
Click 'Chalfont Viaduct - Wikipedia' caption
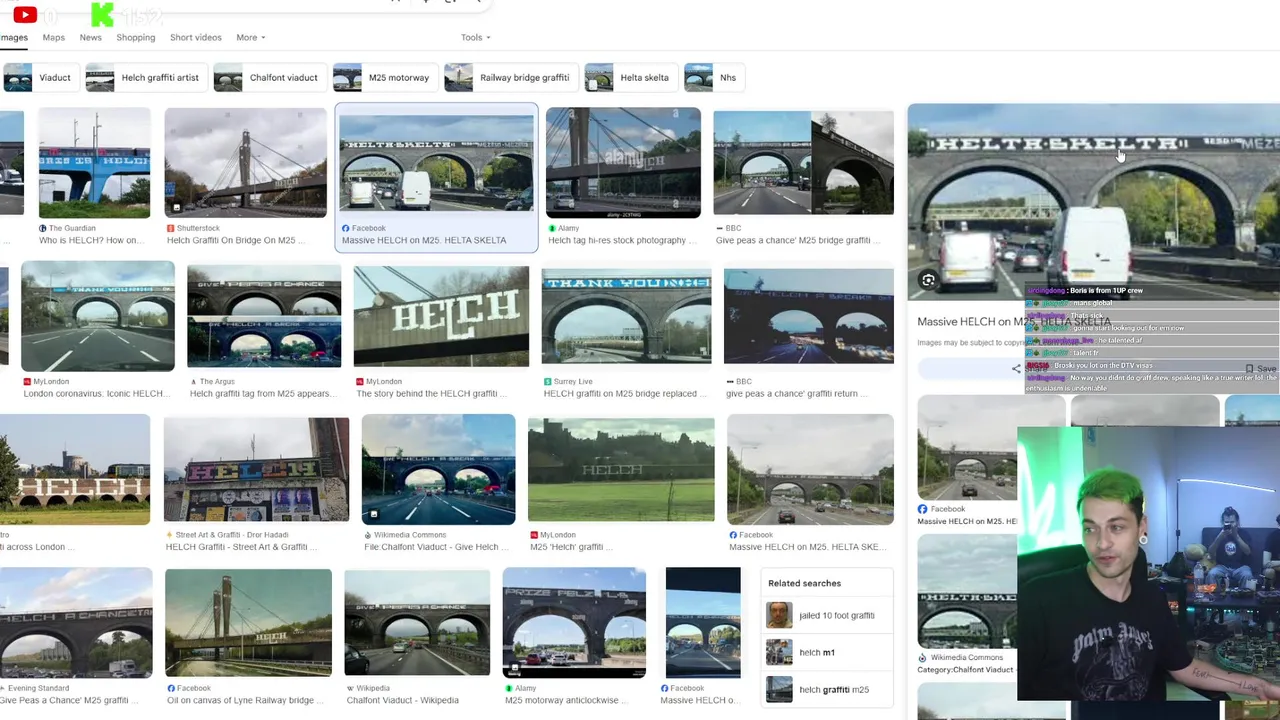coord(402,700)
